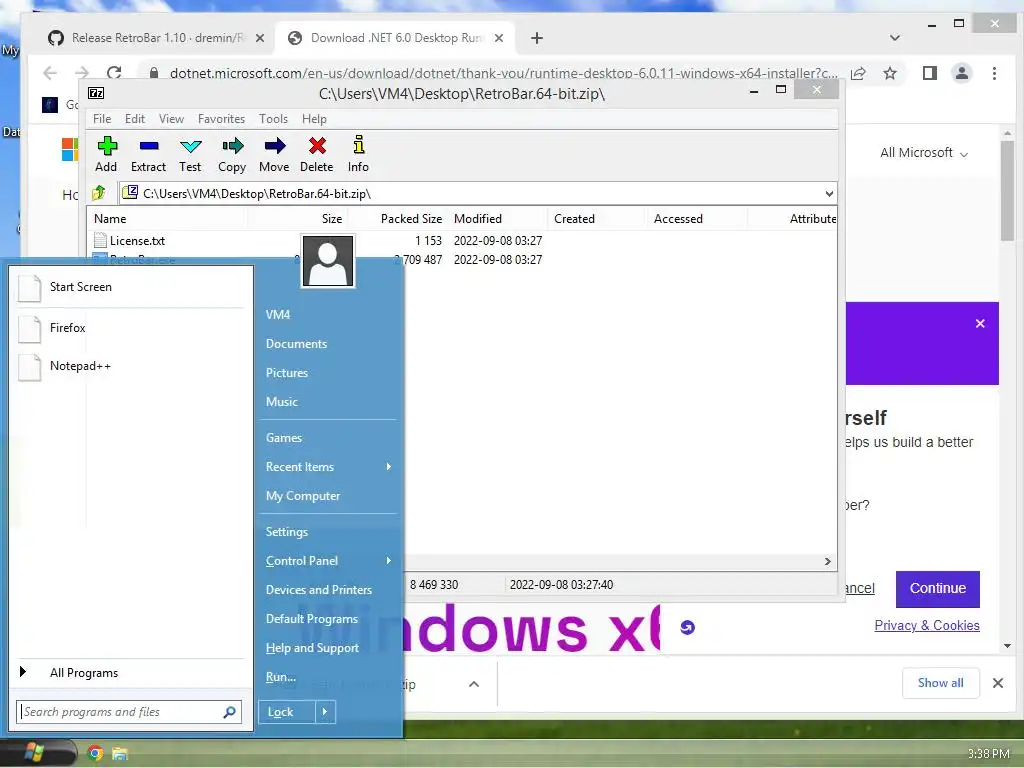The image size is (1024, 768).
Task: Expand the 7-Zip address path dropdown
Action: coord(829,193)
